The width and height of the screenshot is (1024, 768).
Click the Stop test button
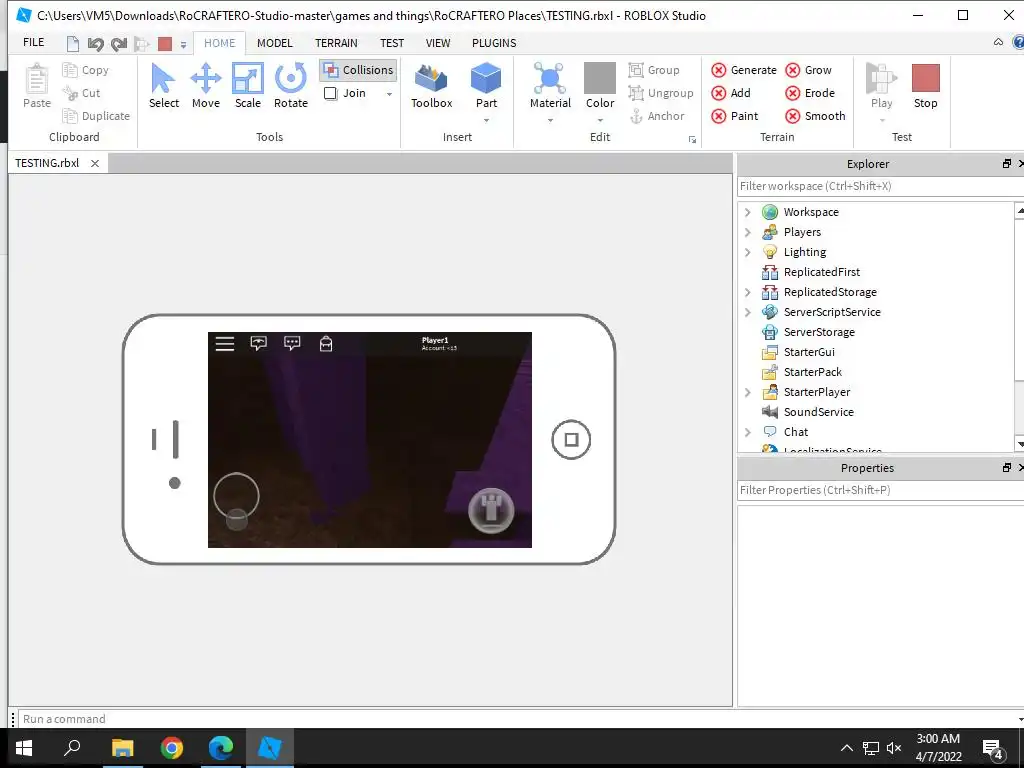tap(925, 86)
